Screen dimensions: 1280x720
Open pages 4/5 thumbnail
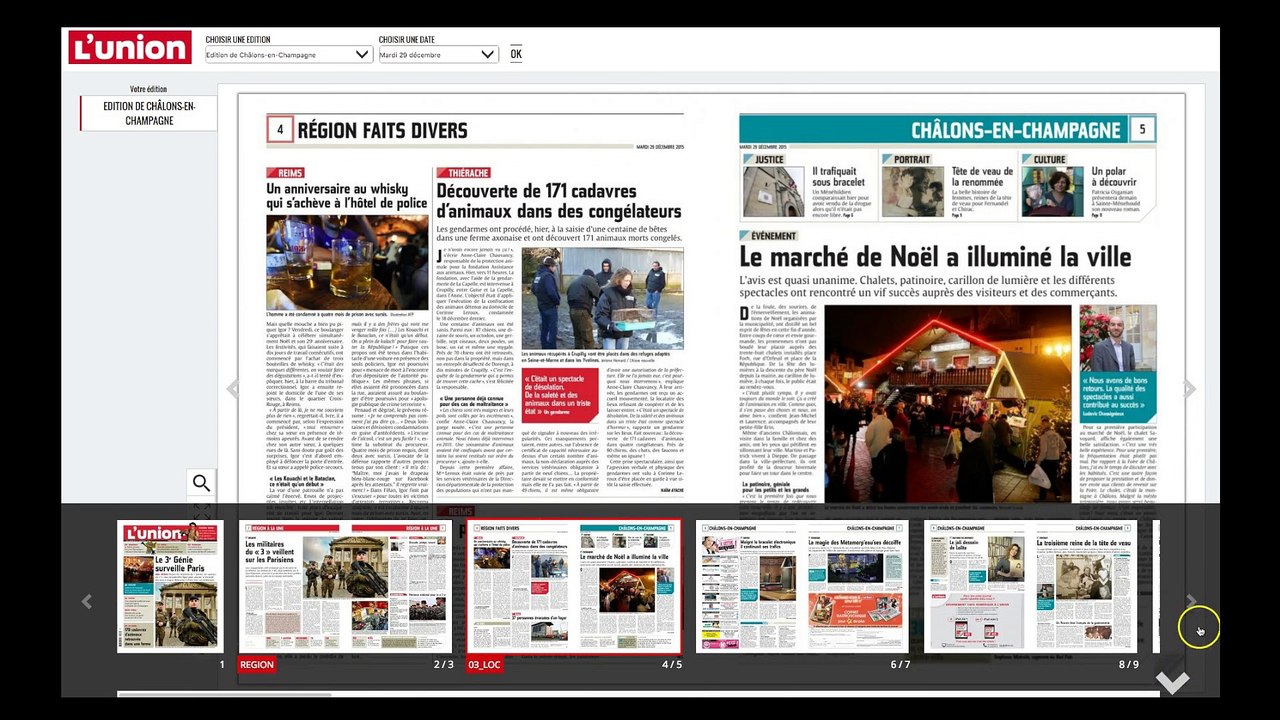tap(574, 586)
